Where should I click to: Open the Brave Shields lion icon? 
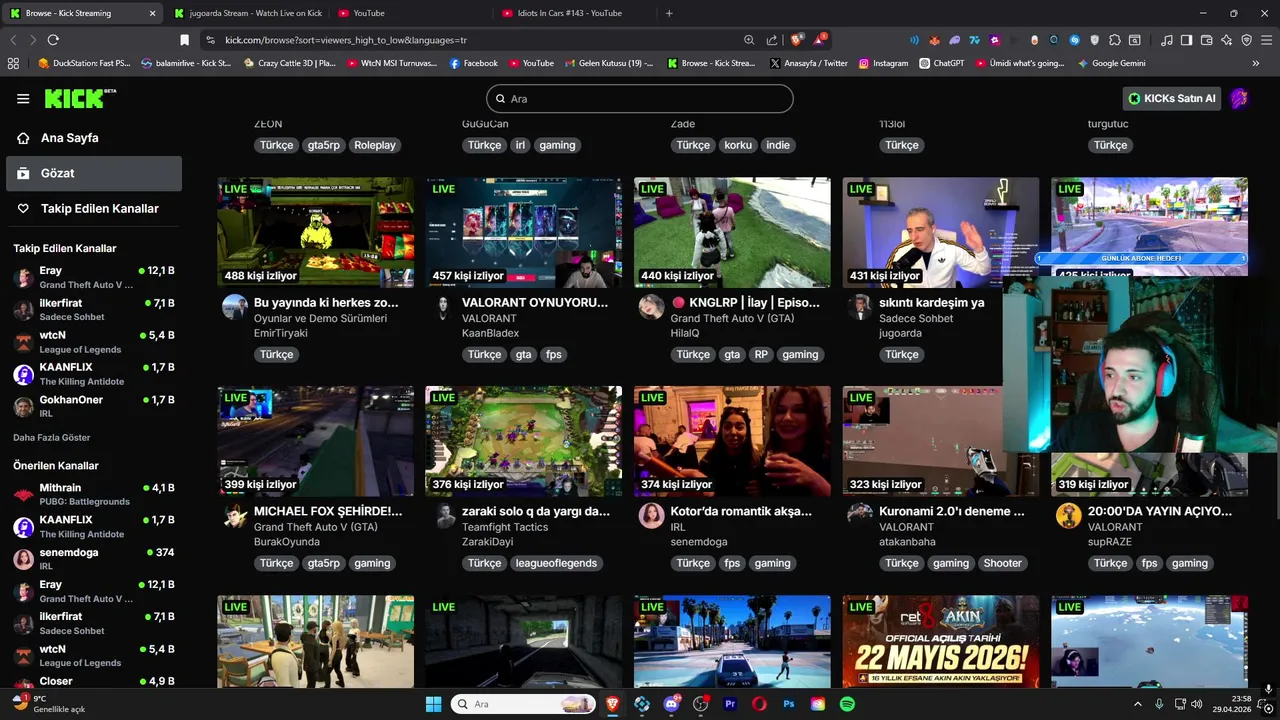coord(797,40)
